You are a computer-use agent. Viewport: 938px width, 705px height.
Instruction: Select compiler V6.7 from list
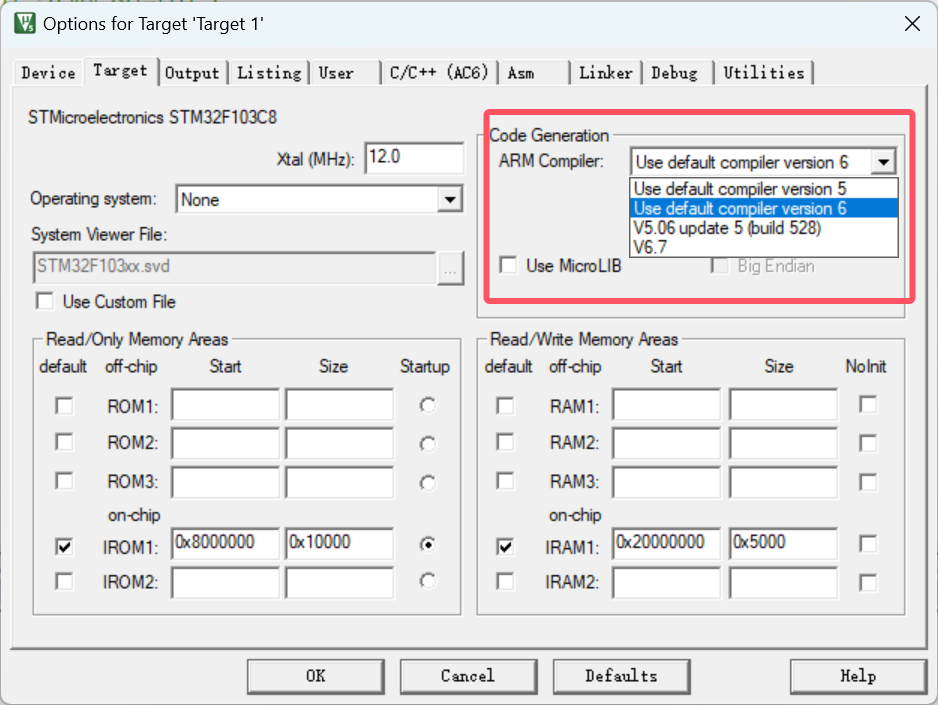[763, 247]
